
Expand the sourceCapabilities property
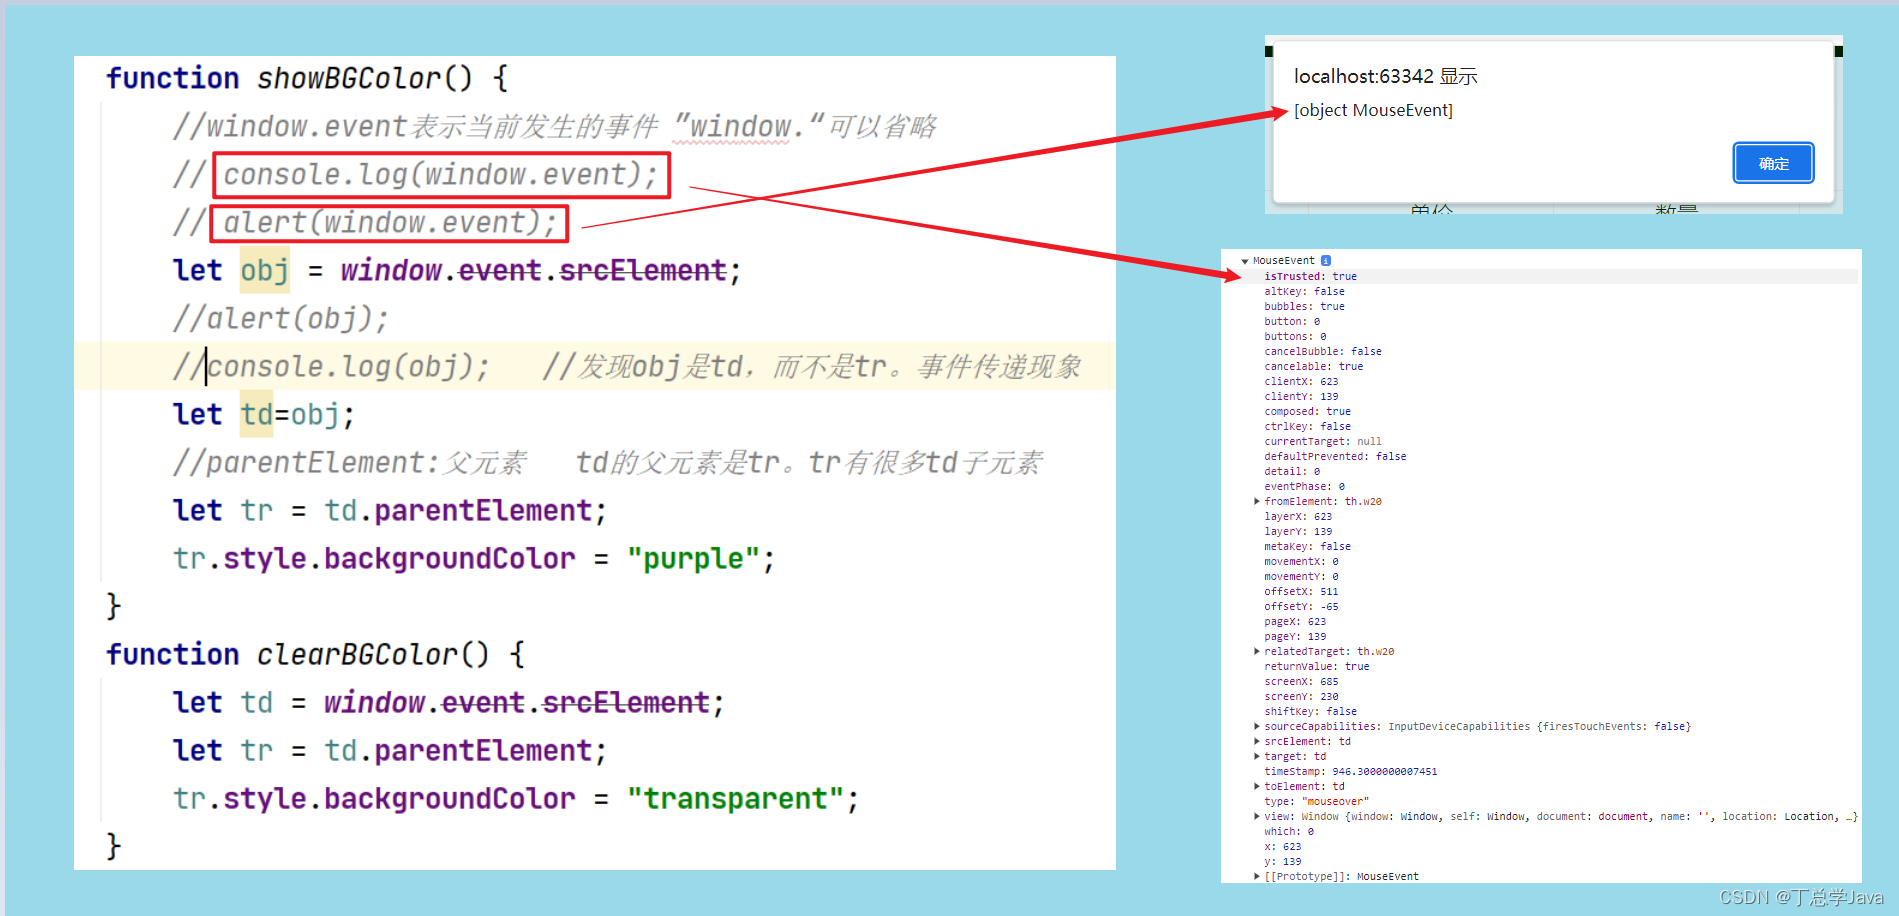point(1257,726)
